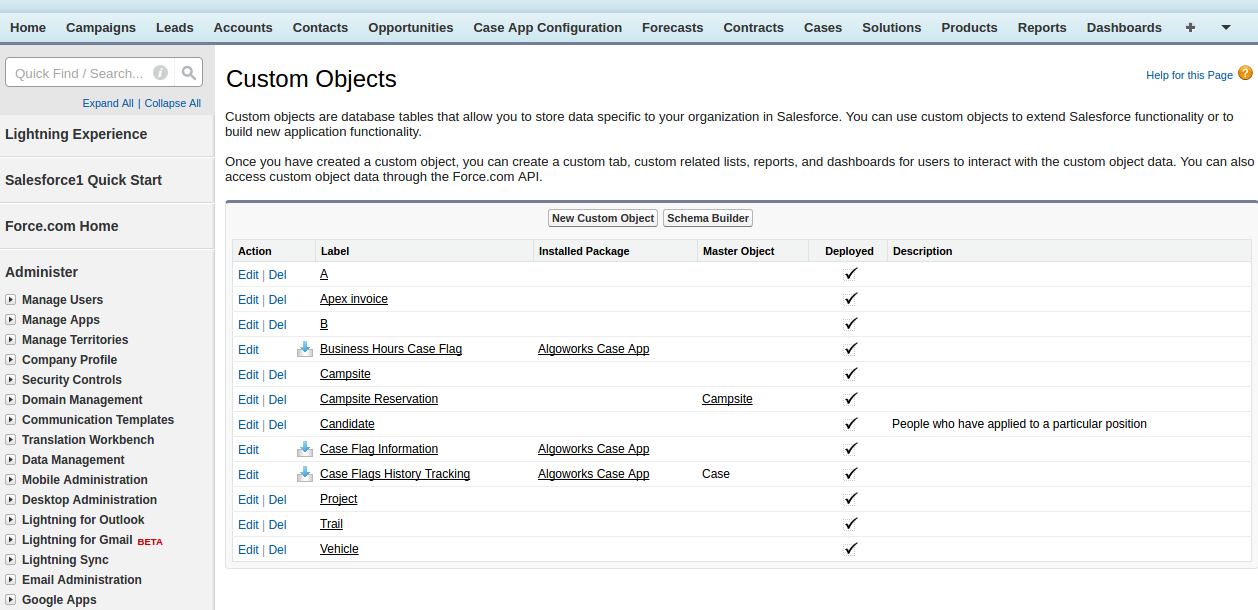Click the download icon beside Case Flag Information

305,449
